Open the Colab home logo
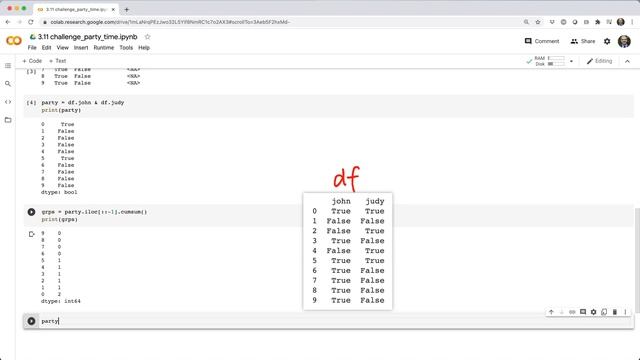This screenshot has width=640, height=360. pos(13,41)
